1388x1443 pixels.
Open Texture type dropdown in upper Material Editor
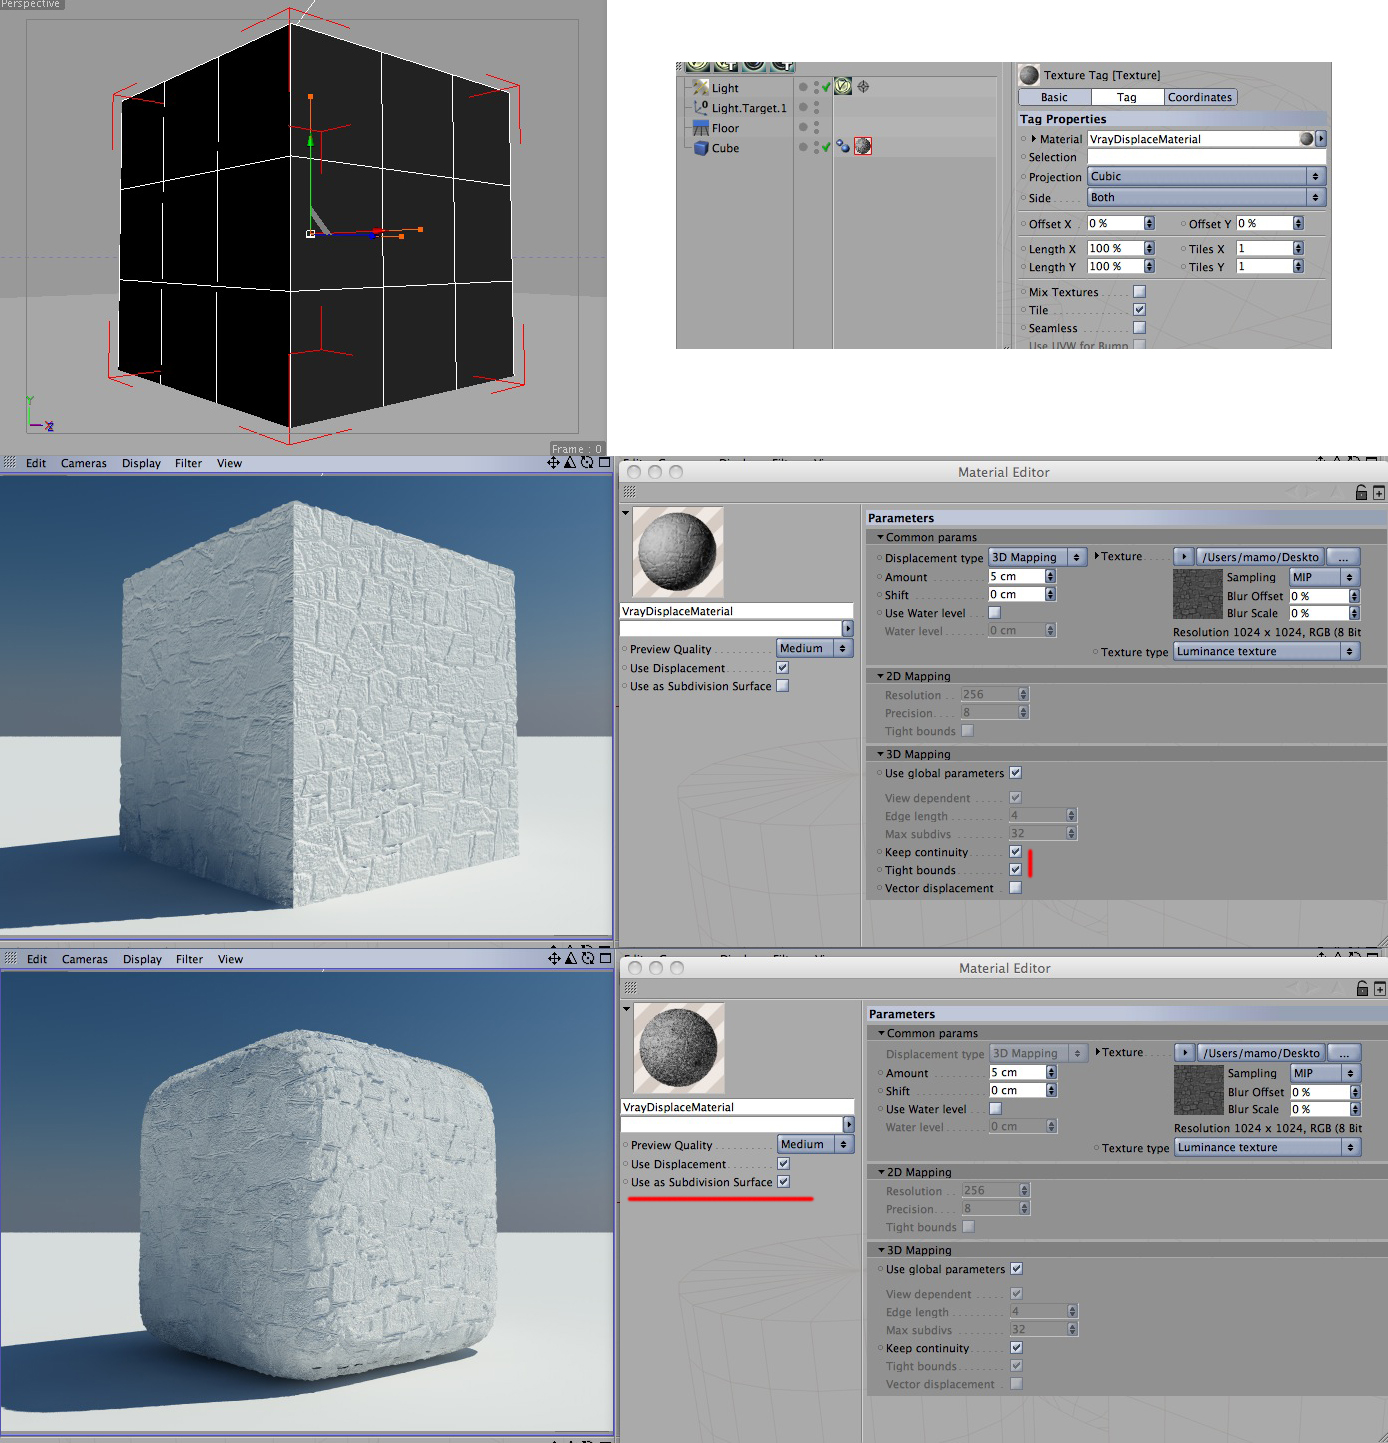coord(1267,651)
